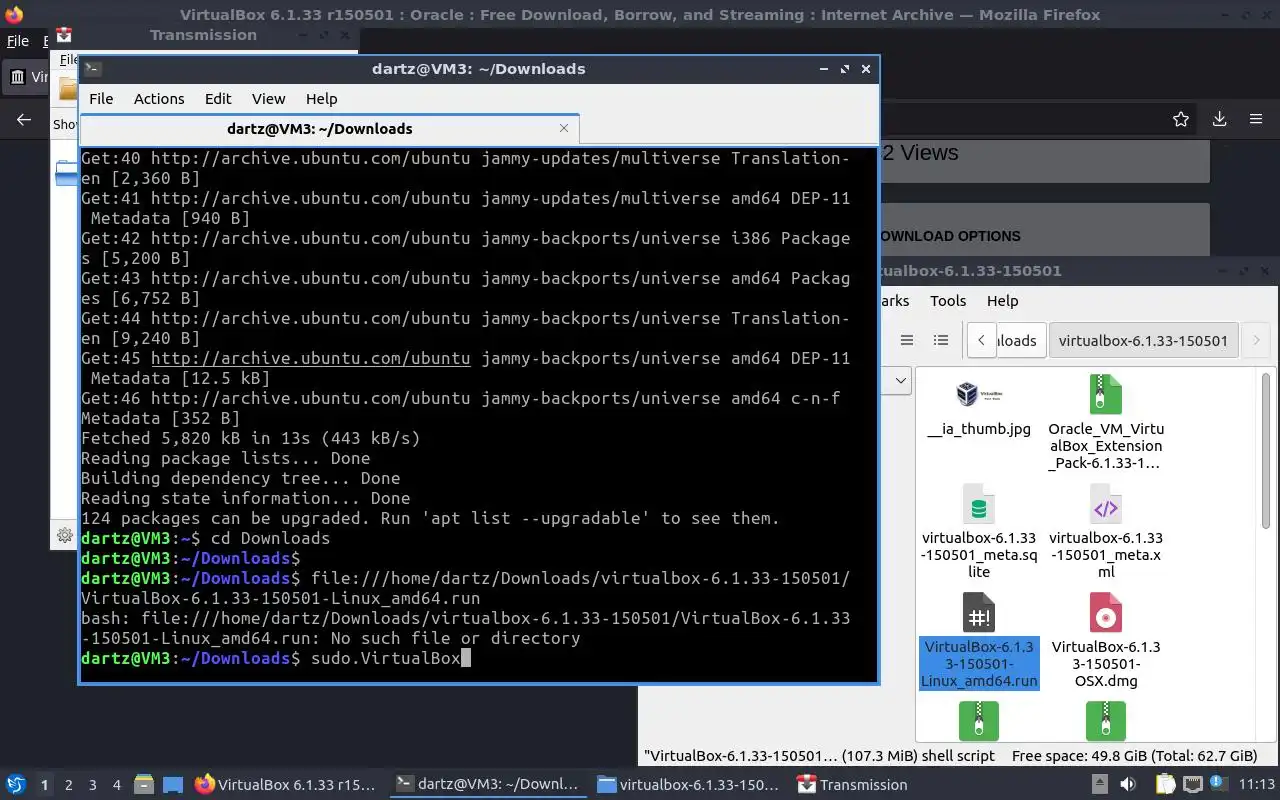Switch to workspace 3
The height and width of the screenshot is (800, 1280).
click(93, 785)
